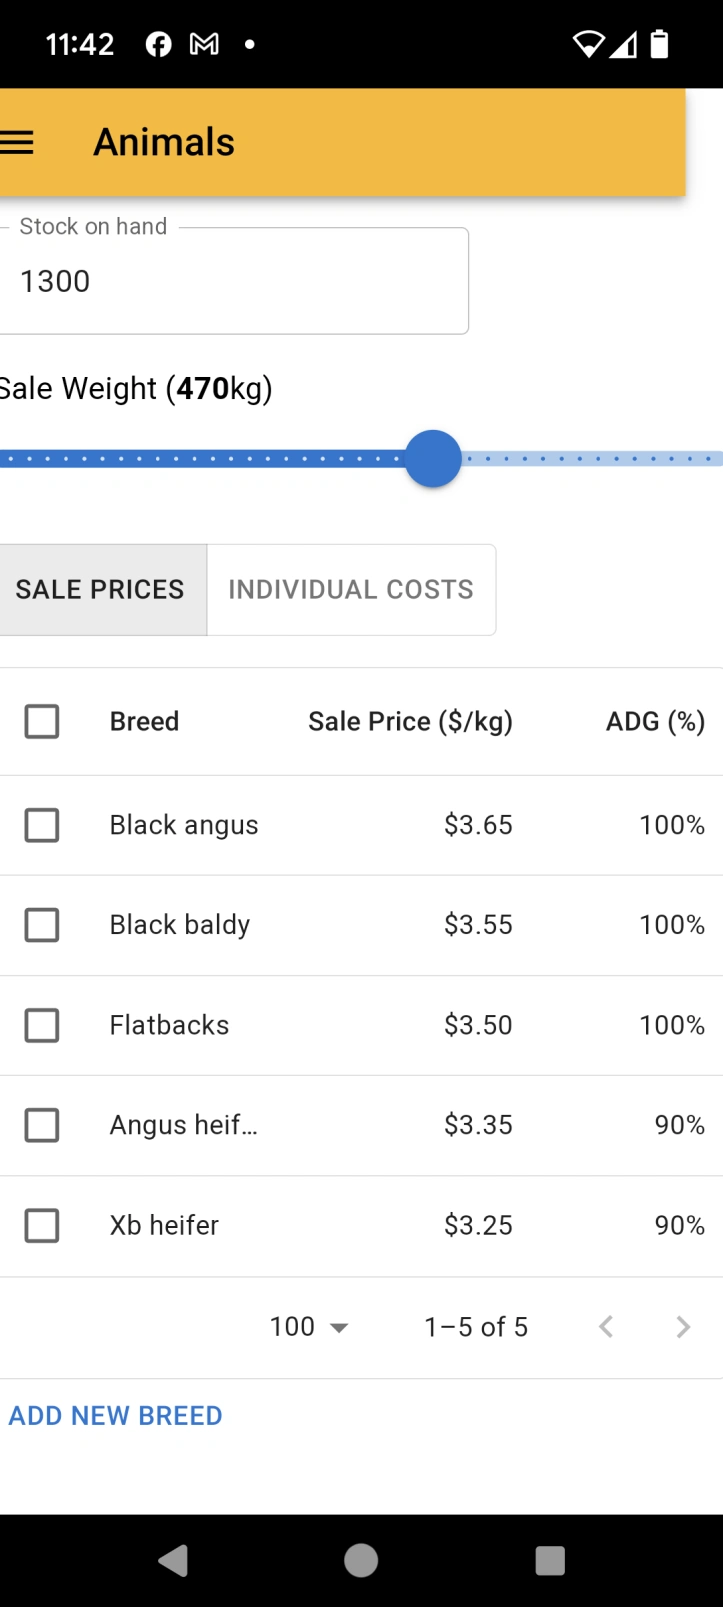Go to next page of breeds table

coord(683,1327)
